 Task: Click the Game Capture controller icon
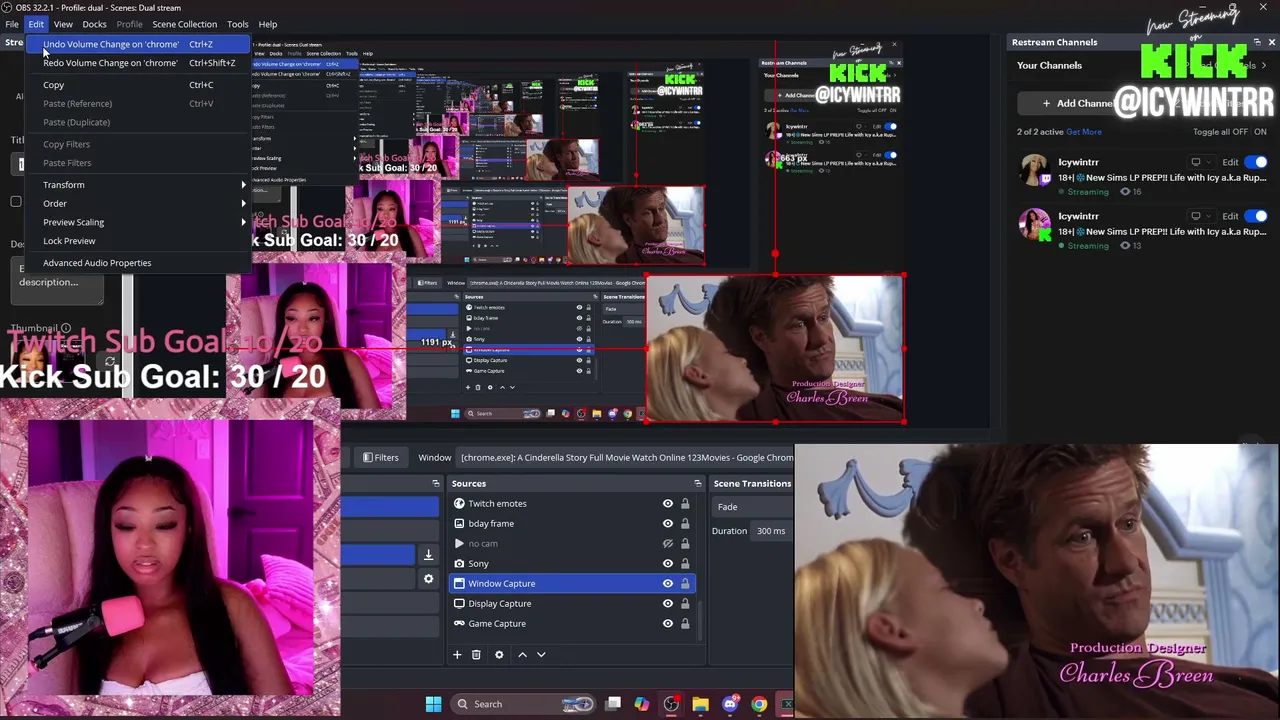(459, 624)
